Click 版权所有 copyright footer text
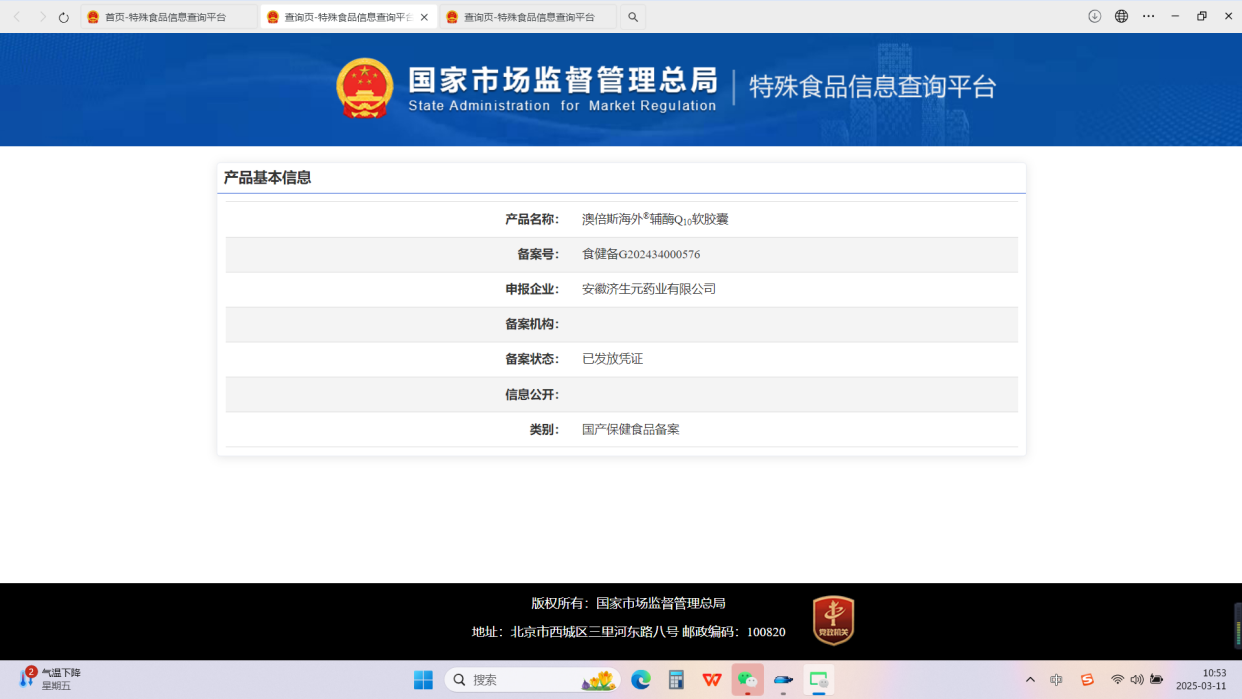 (628, 603)
